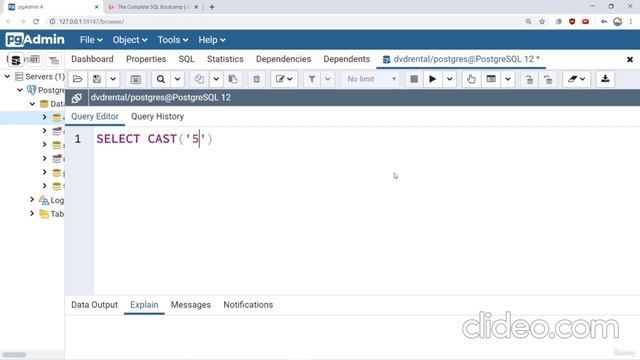Open save options dropdown arrow

[x=113, y=79]
